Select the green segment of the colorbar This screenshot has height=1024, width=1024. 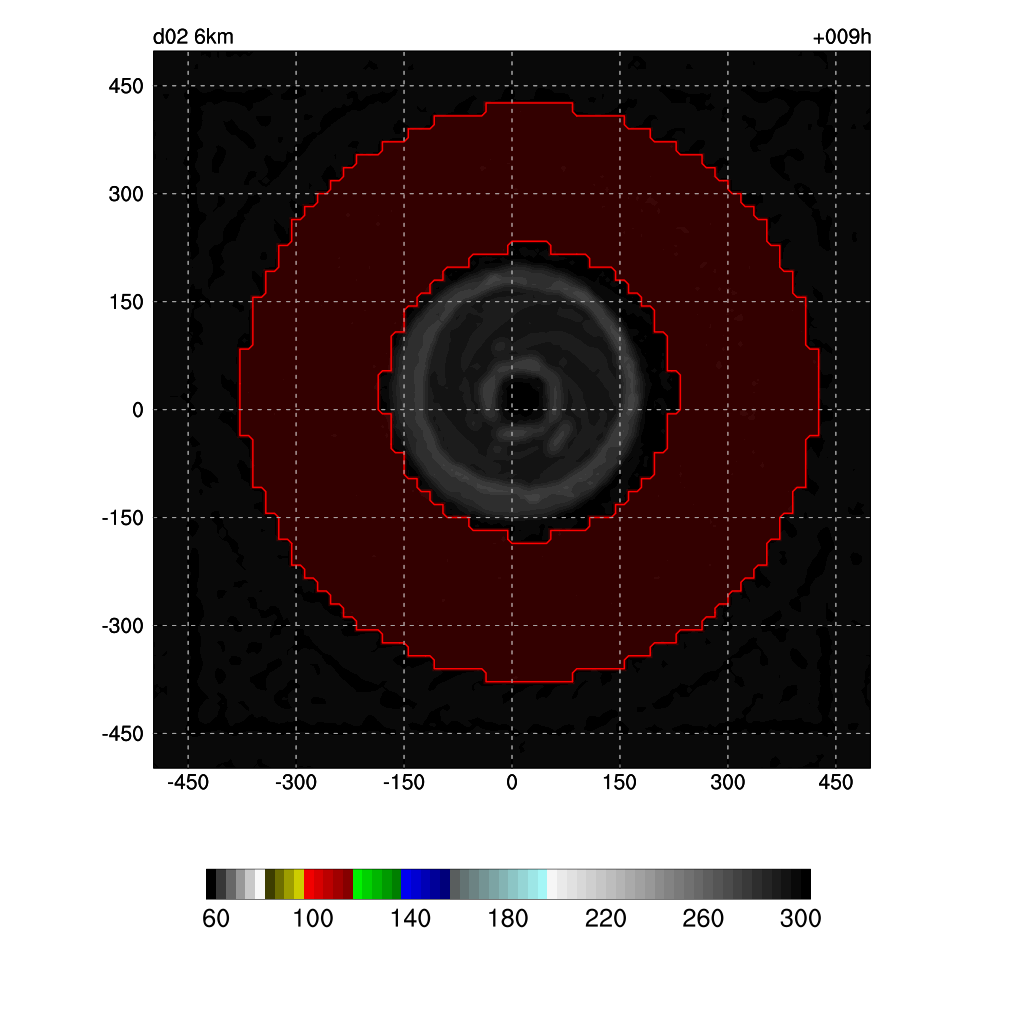pyautogui.click(x=377, y=884)
